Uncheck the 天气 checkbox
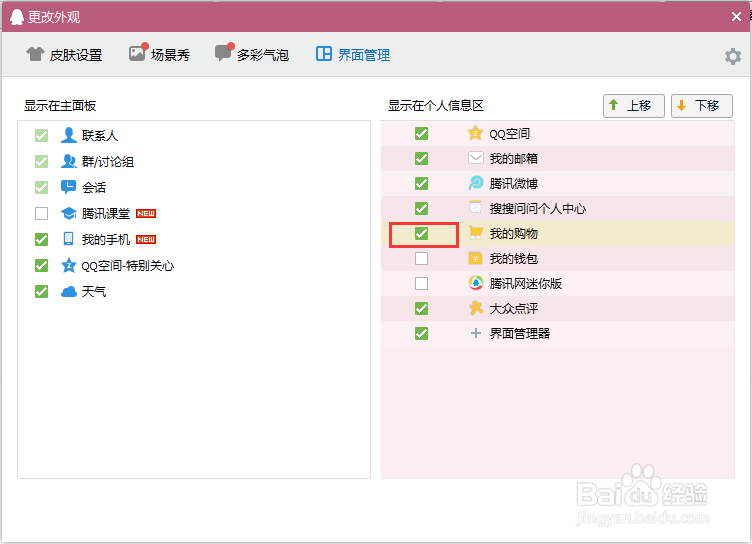752x544 pixels. [x=42, y=291]
